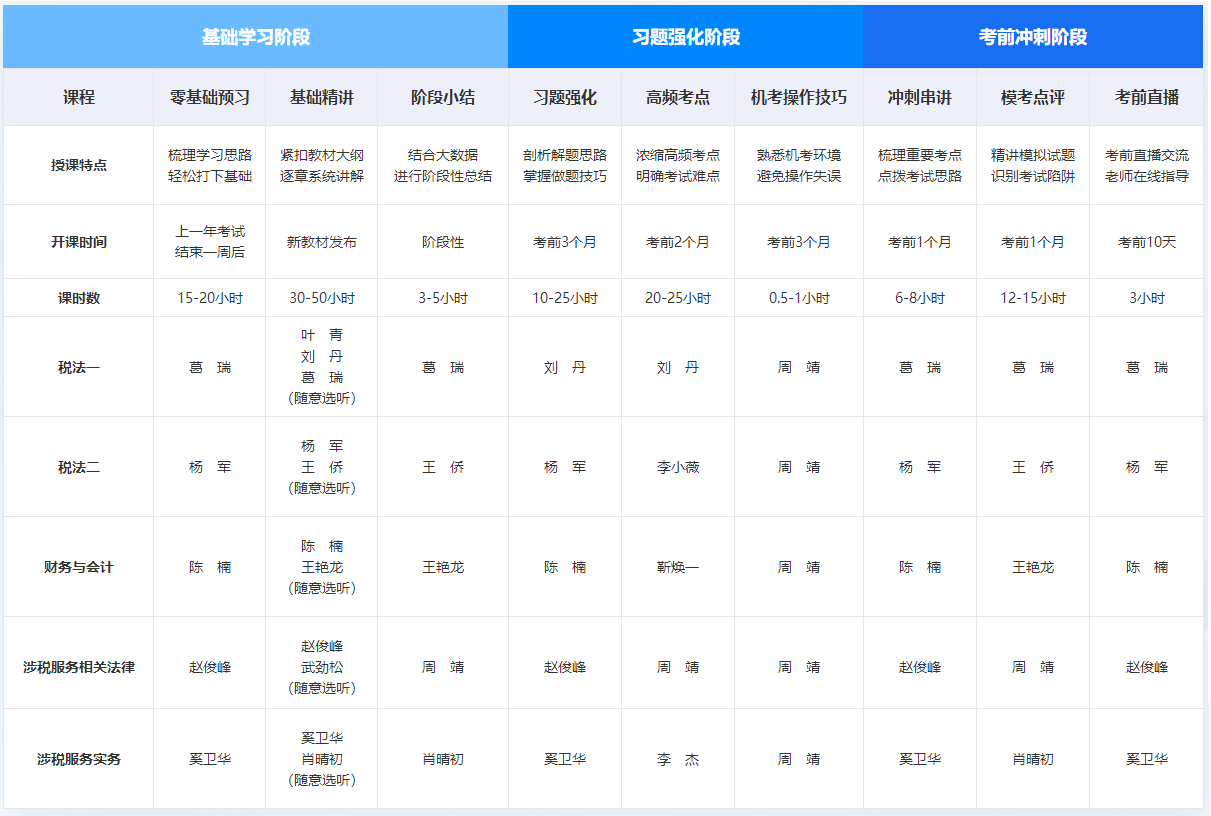Image resolution: width=1211 pixels, height=816 pixels.
Task: Select the 基础精讲 column header
Action: point(322,97)
